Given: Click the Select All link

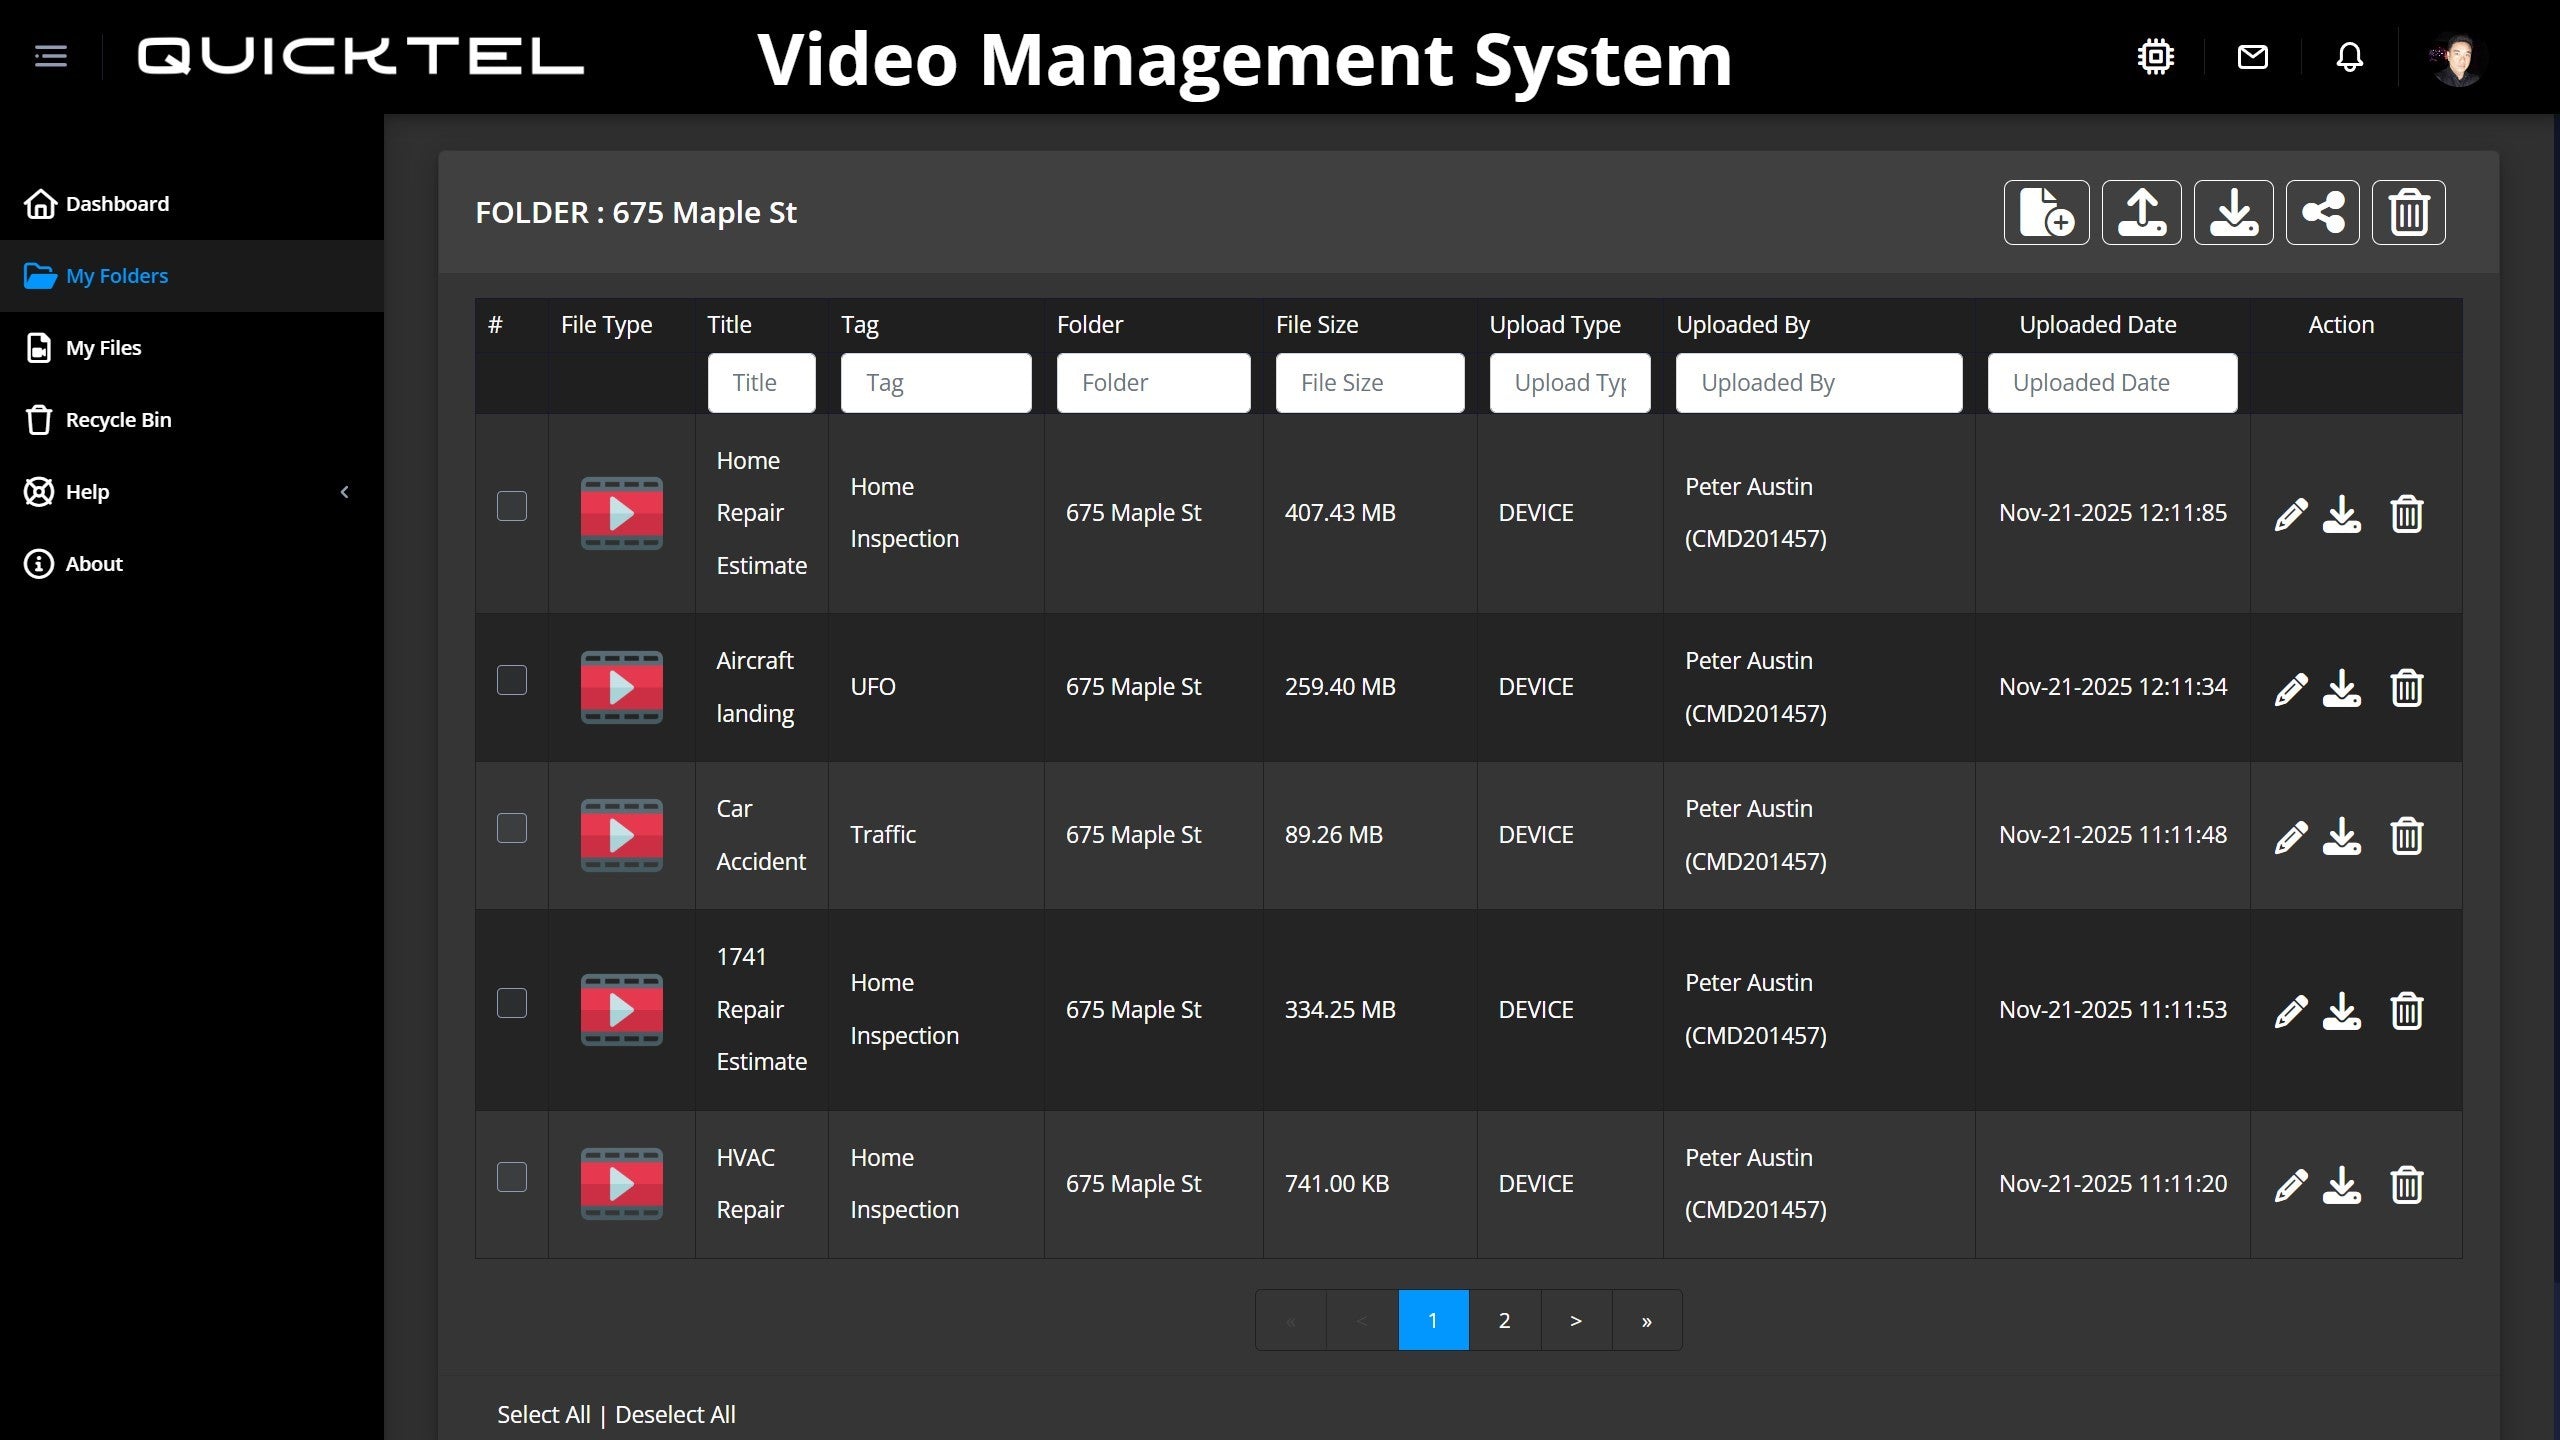Looking at the screenshot, I should 543,1414.
